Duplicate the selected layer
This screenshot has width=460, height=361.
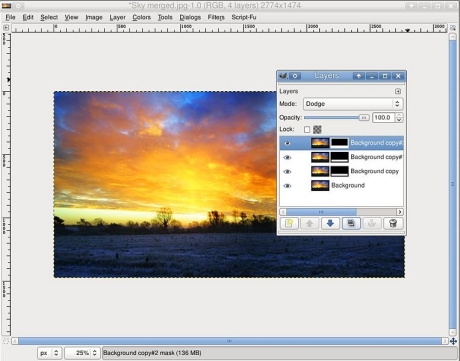pos(351,223)
